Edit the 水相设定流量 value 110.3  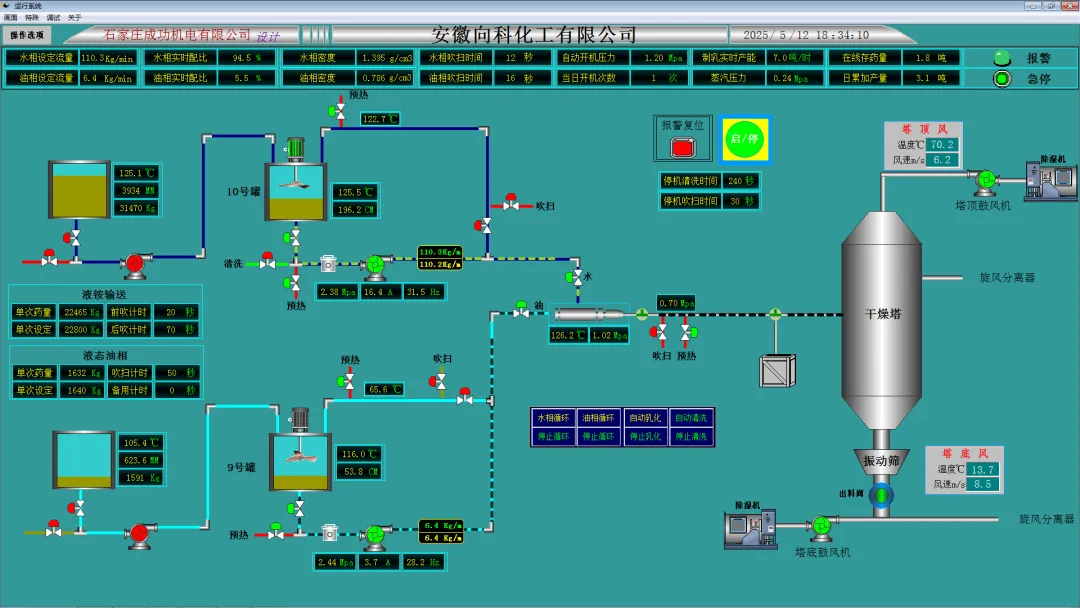pyautogui.click(x=107, y=58)
